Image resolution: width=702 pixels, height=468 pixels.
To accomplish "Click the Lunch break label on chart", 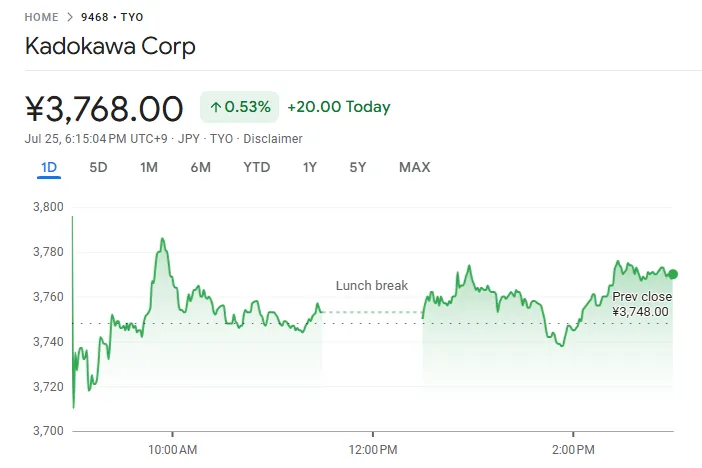I will [x=372, y=286].
